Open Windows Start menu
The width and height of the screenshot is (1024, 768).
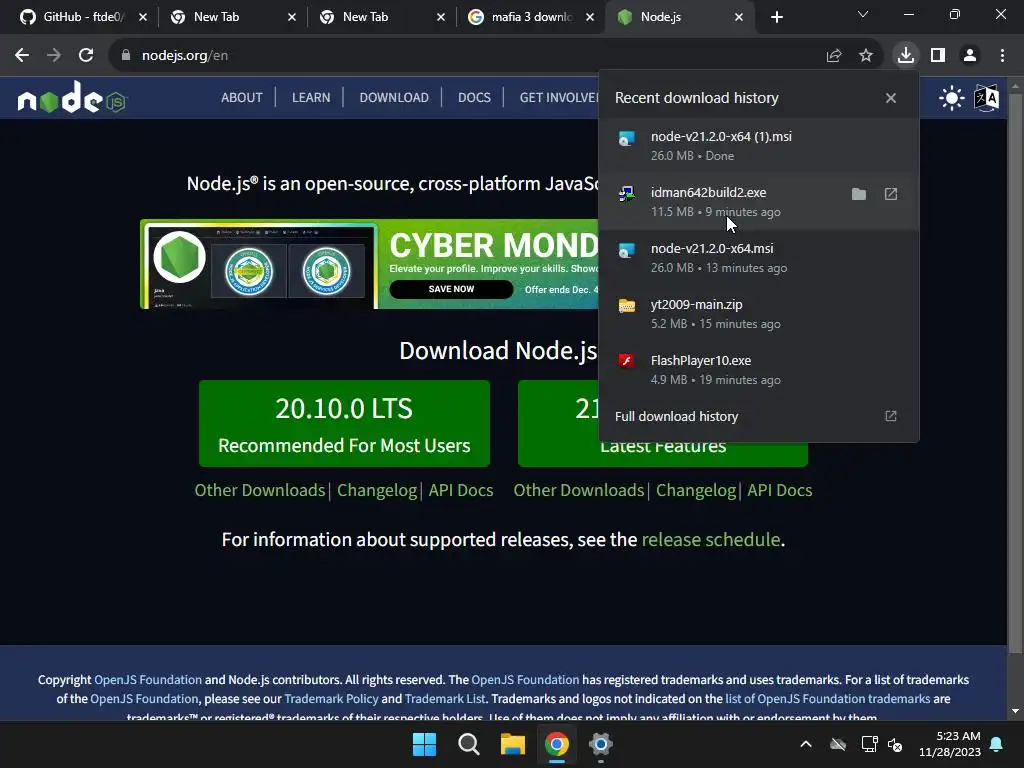(424, 744)
